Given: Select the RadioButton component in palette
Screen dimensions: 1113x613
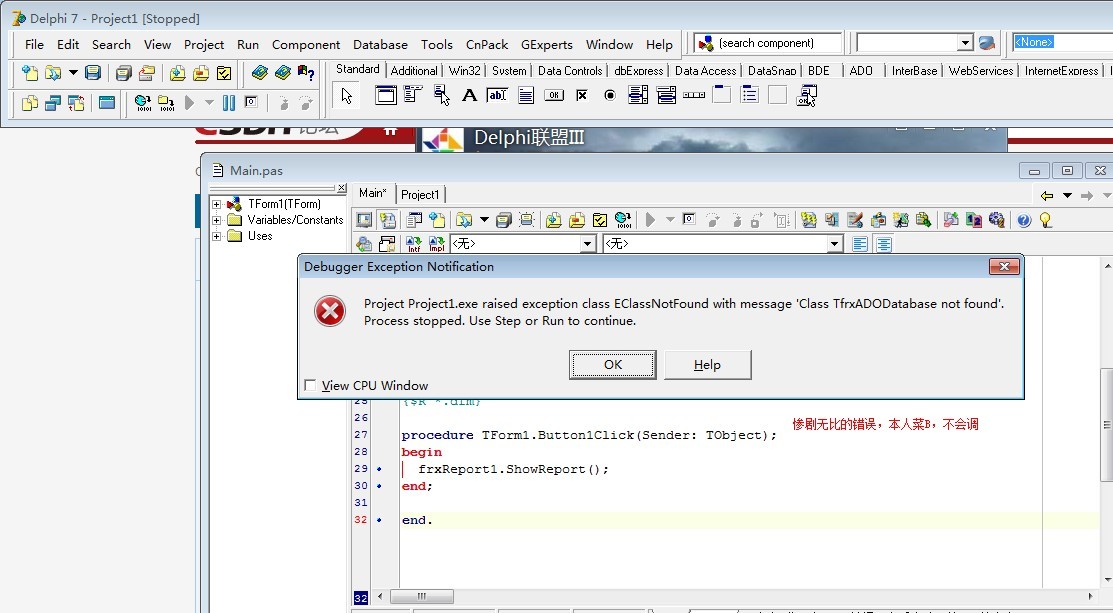Looking at the screenshot, I should (x=610, y=95).
